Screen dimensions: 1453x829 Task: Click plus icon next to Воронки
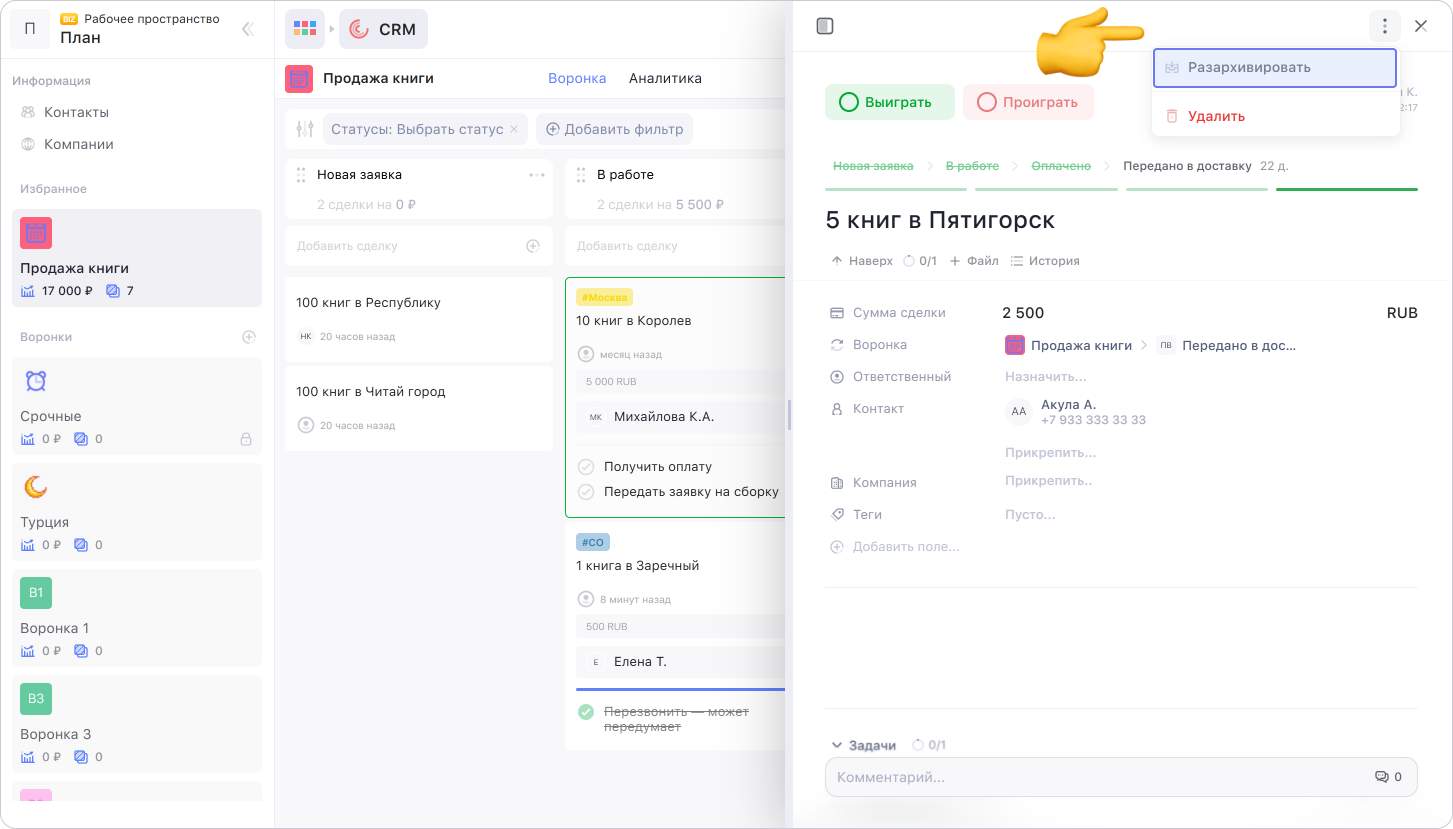(x=249, y=337)
